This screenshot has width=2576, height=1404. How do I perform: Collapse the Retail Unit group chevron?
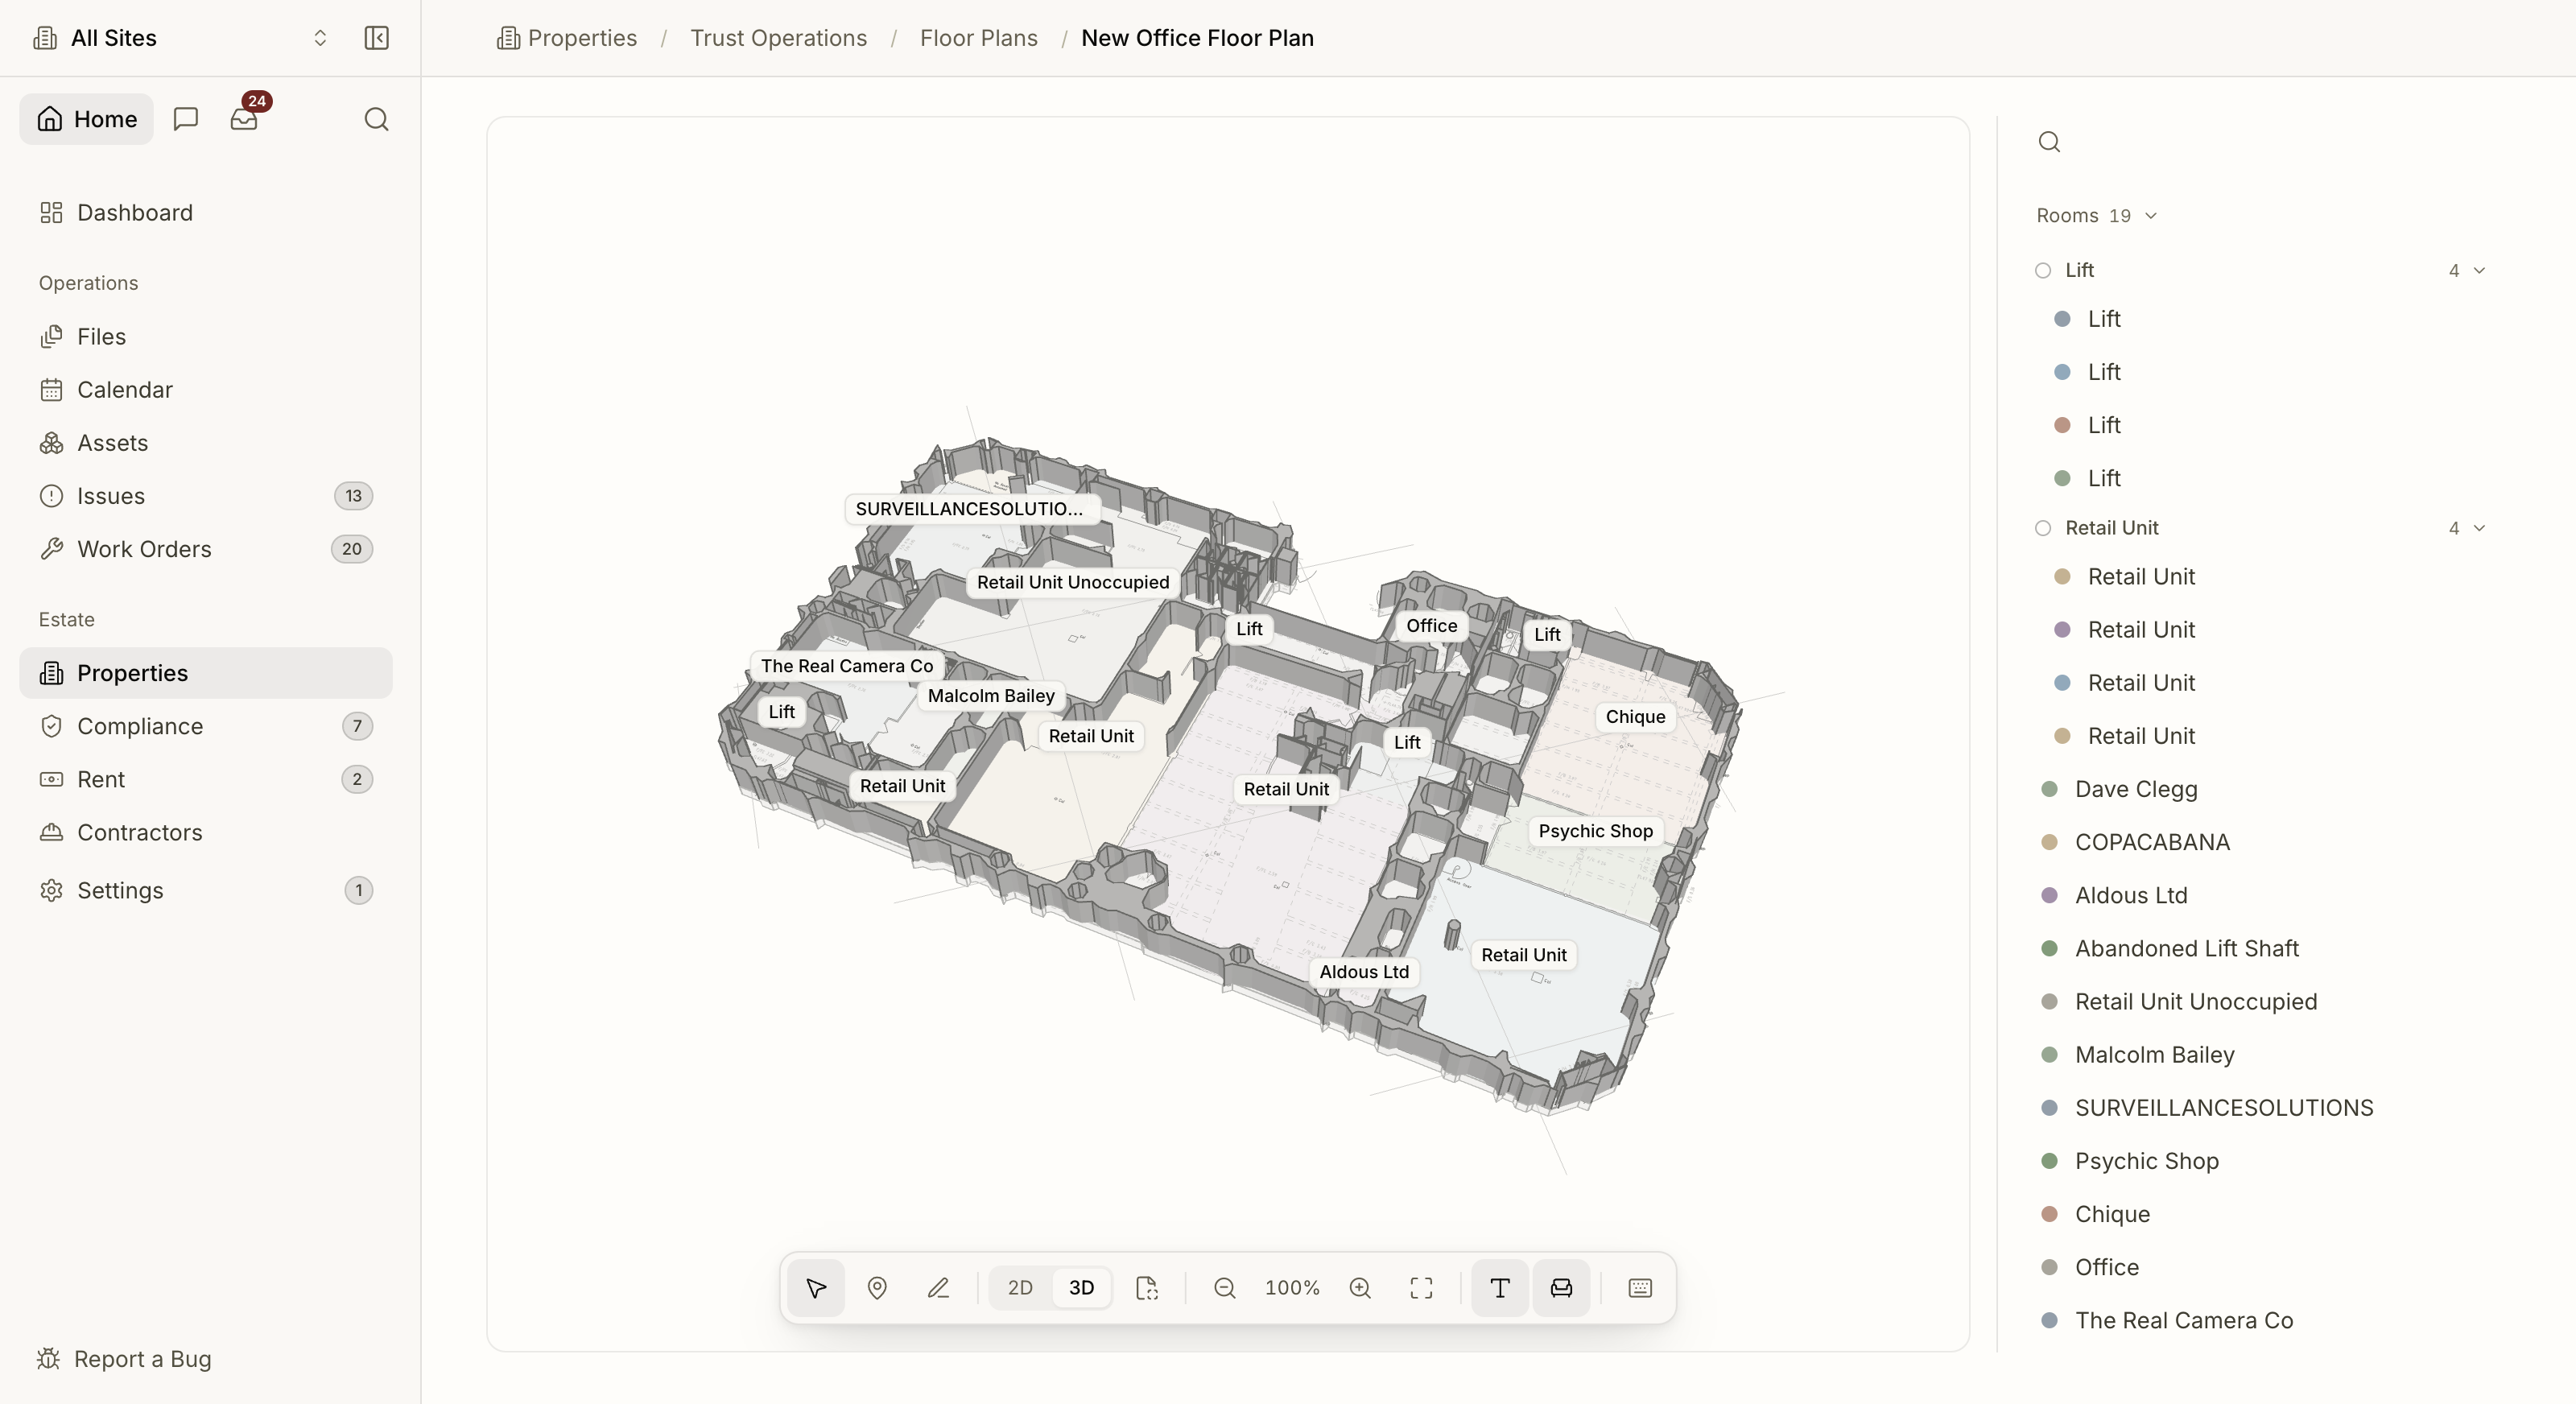[2479, 528]
